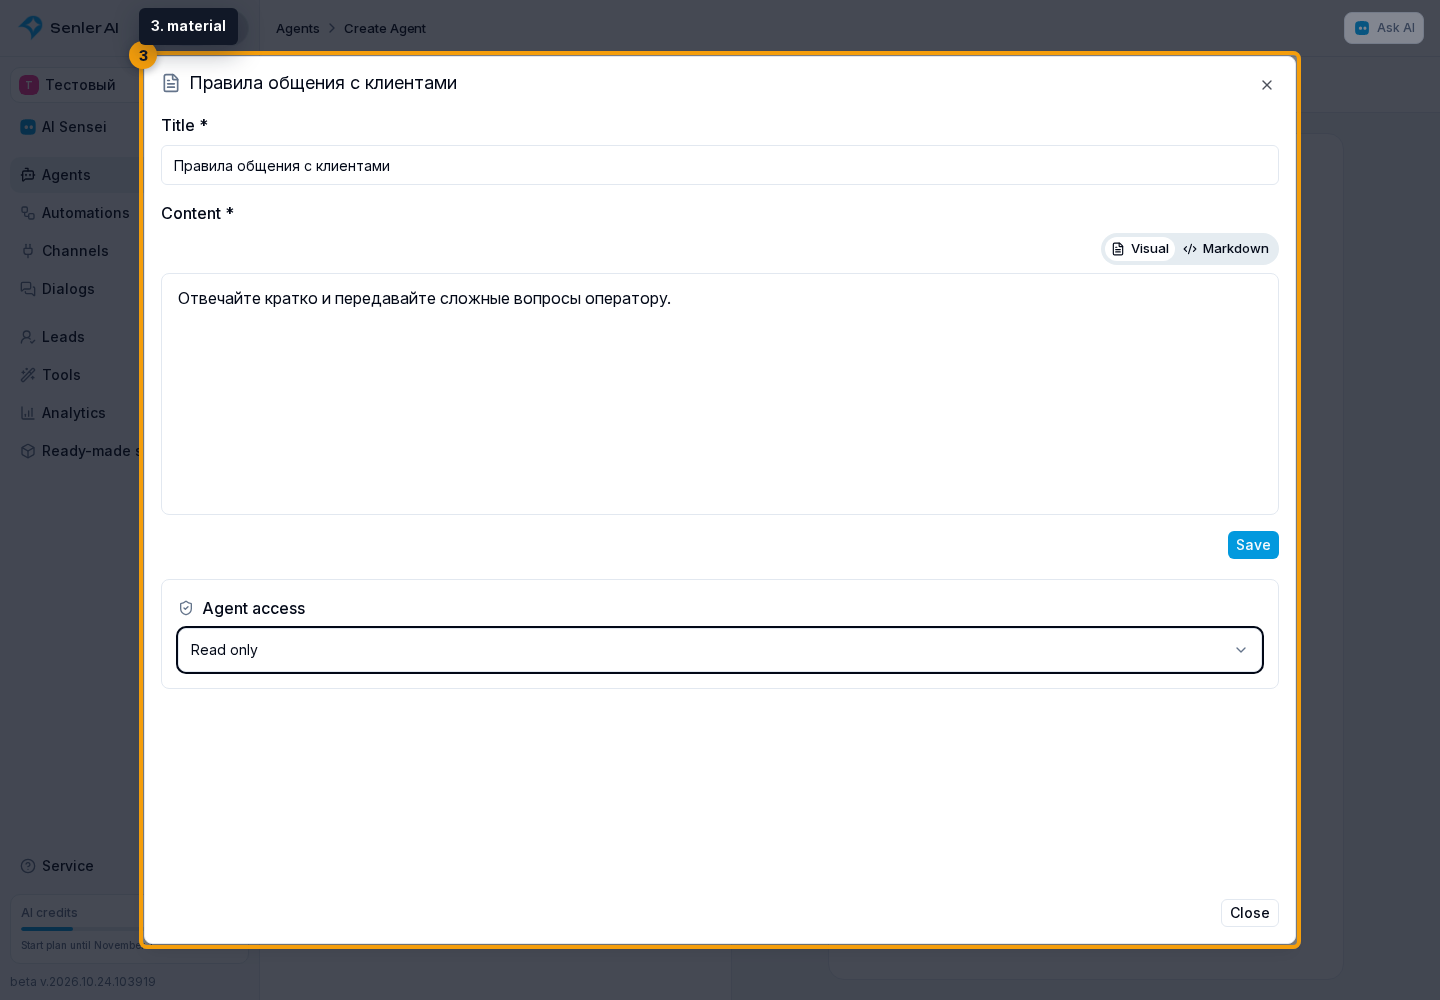Image resolution: width=1440 pixels, height=1000 pixels.
Task: Click the Agents sidebar icon
Action: [x=28, y=175]
